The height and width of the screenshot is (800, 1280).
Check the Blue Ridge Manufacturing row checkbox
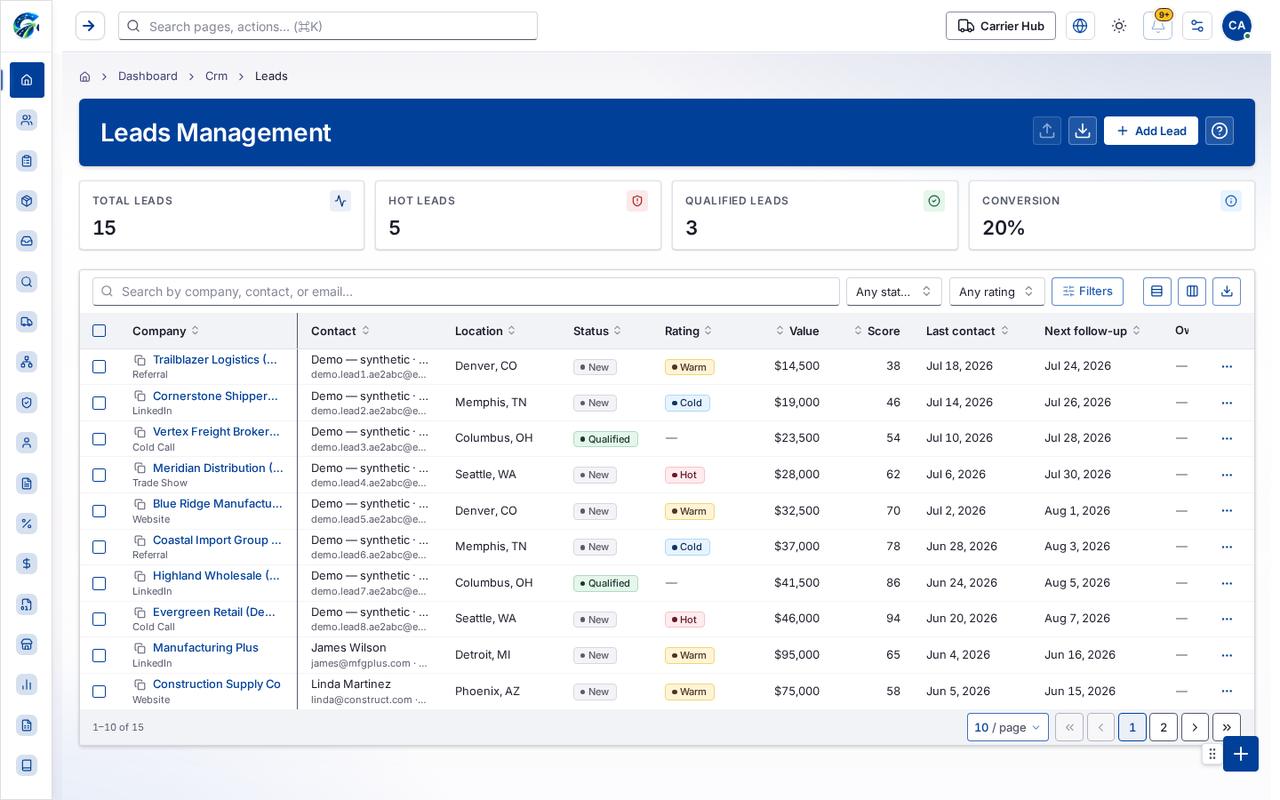coord(99,511)
